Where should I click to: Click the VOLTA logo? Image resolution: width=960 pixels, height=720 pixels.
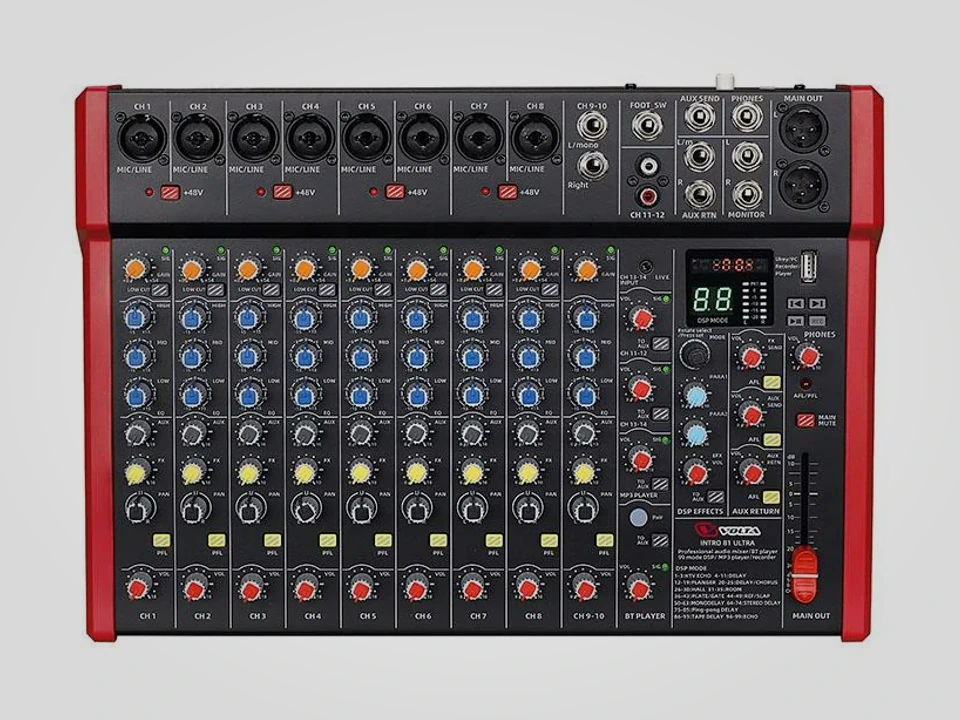point(728,530)
